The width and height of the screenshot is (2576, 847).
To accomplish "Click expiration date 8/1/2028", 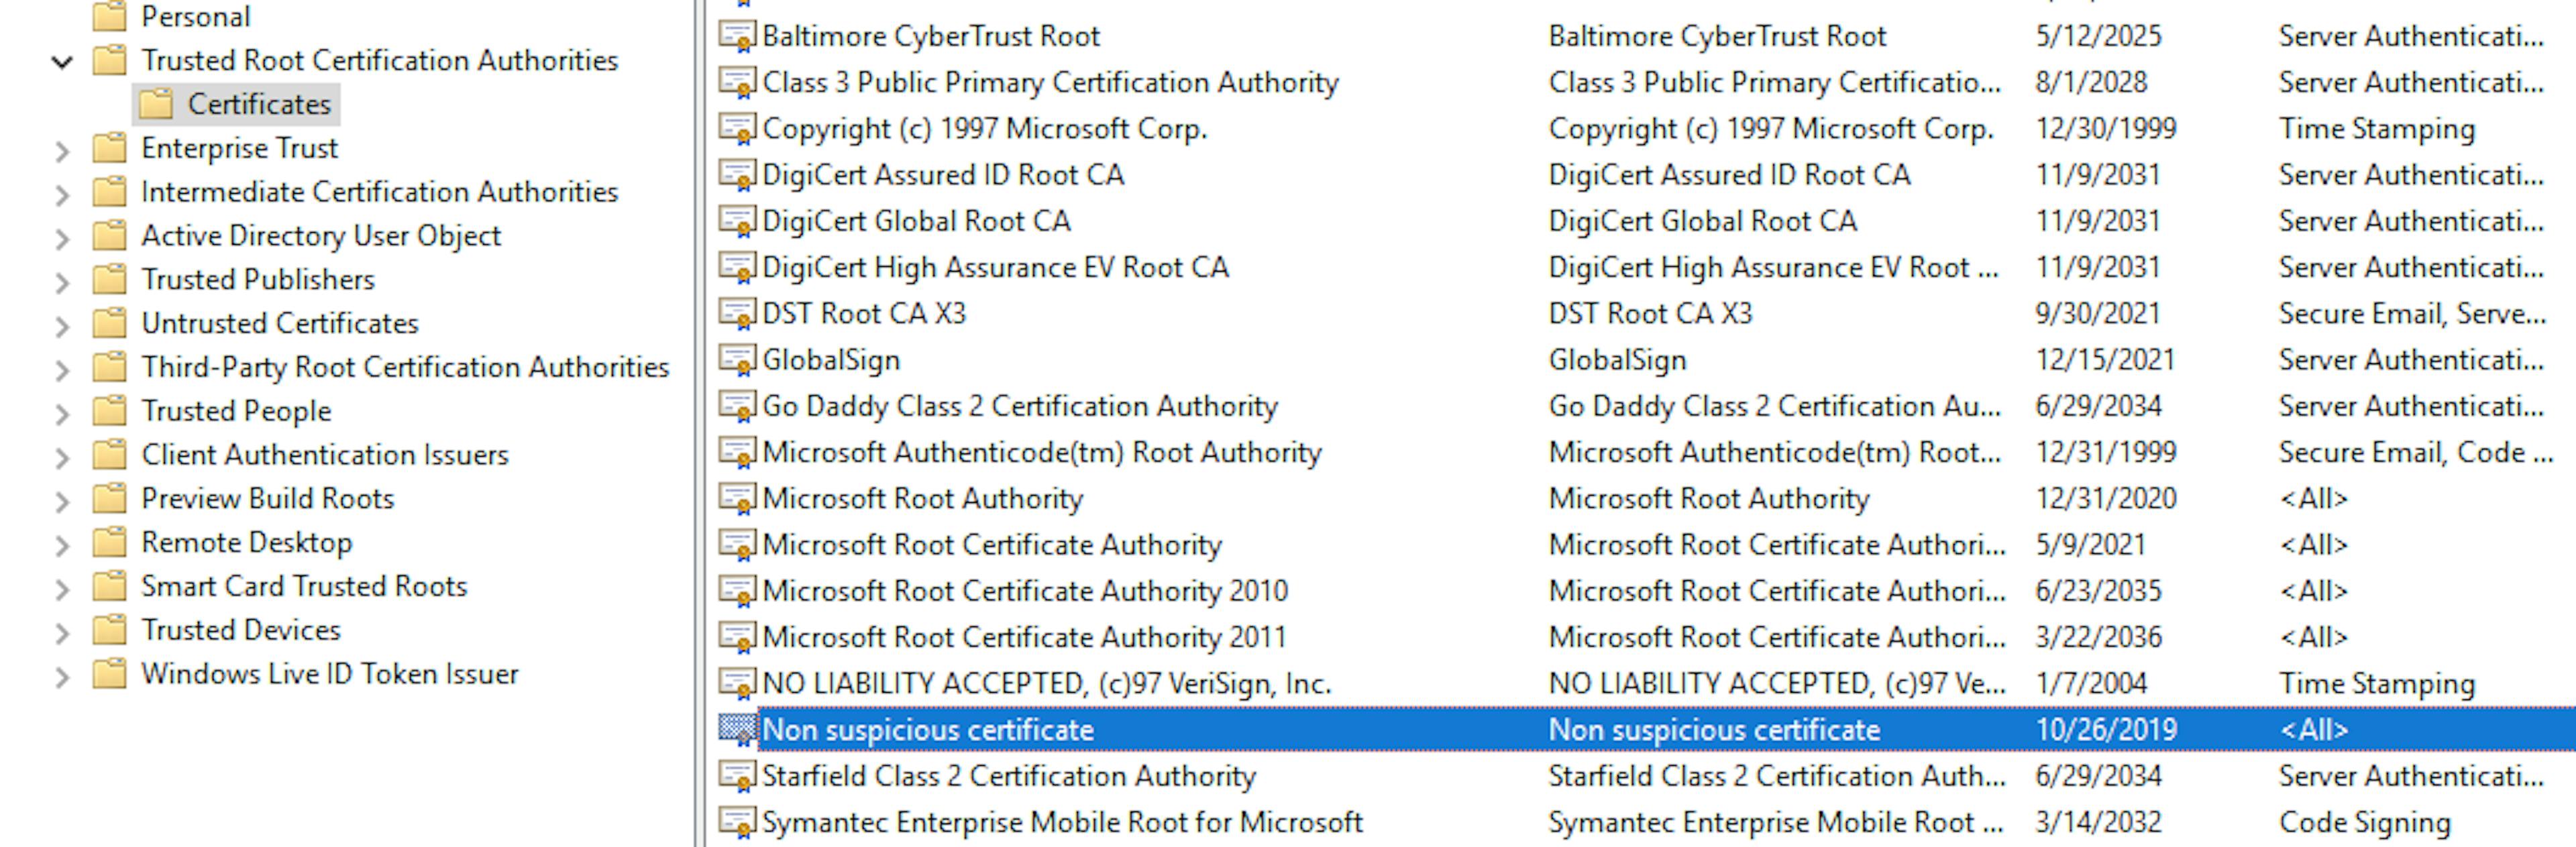I will tap(2091, 82).
